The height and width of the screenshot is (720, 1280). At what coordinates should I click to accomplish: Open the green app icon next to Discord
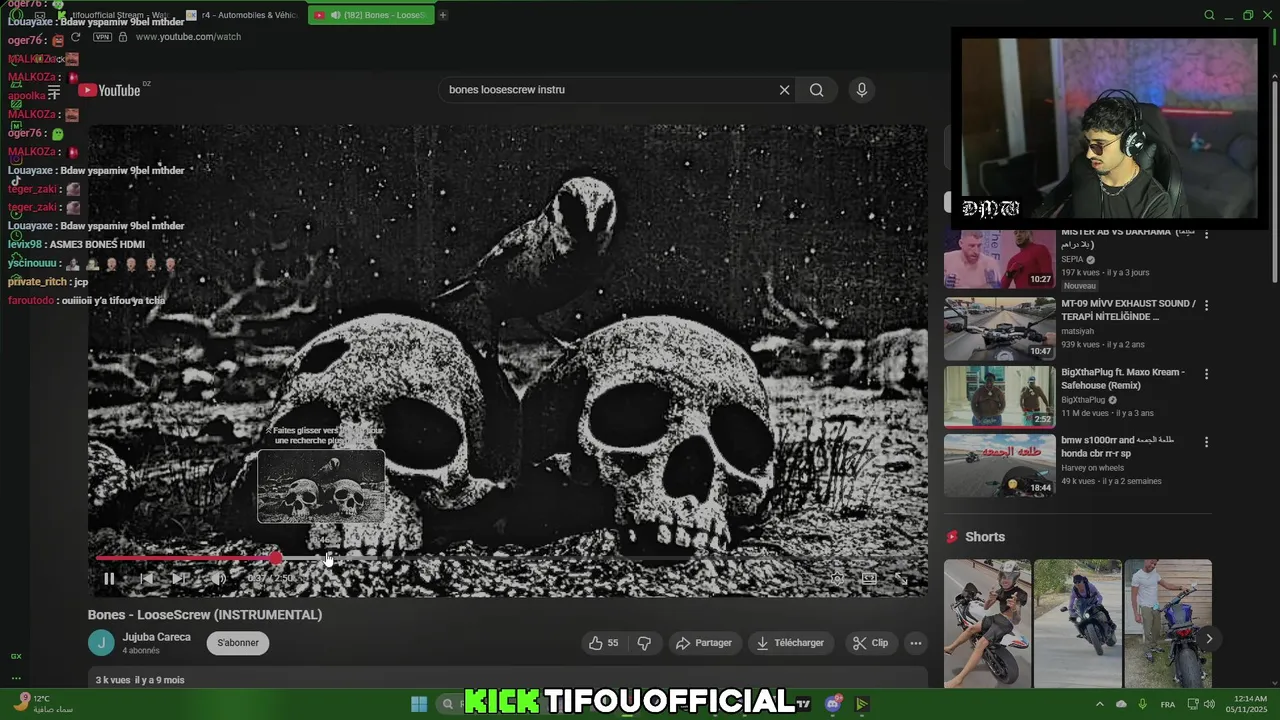(862, 704)
